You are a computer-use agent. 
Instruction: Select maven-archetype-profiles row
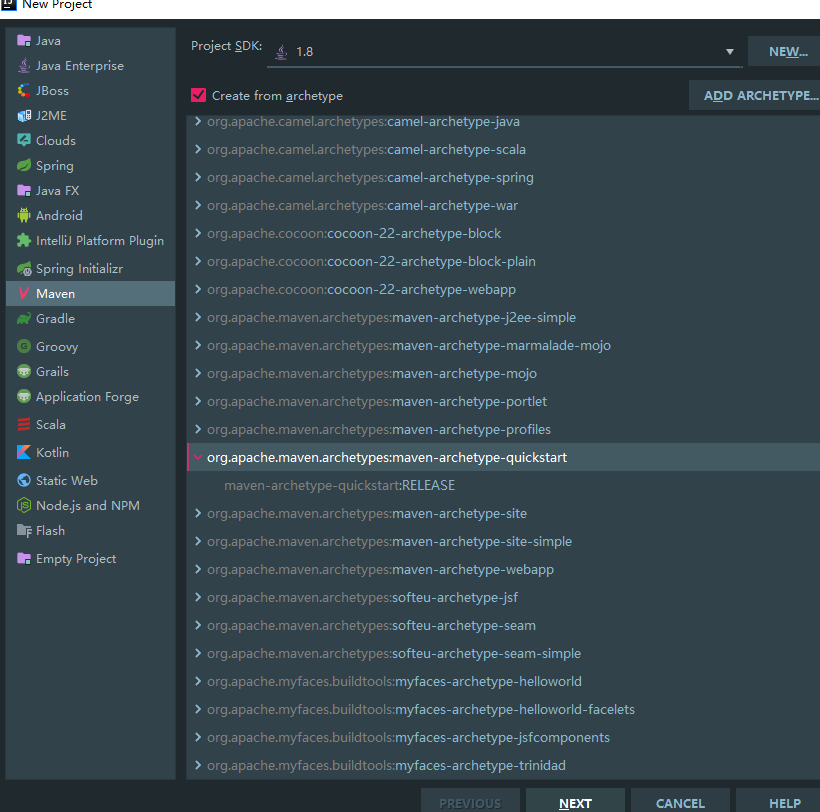point(504,429)
